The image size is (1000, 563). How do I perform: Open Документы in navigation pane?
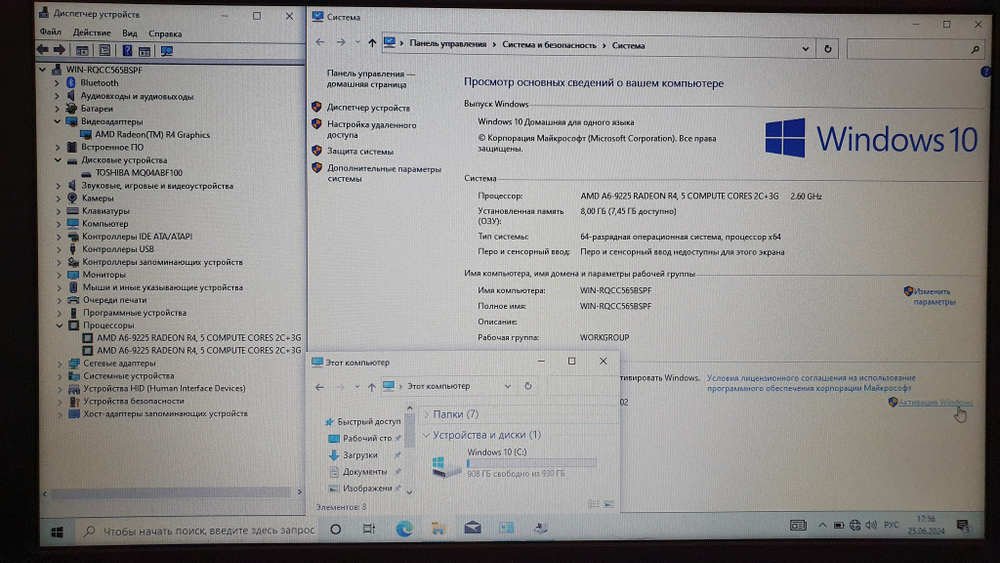[365, 472]
